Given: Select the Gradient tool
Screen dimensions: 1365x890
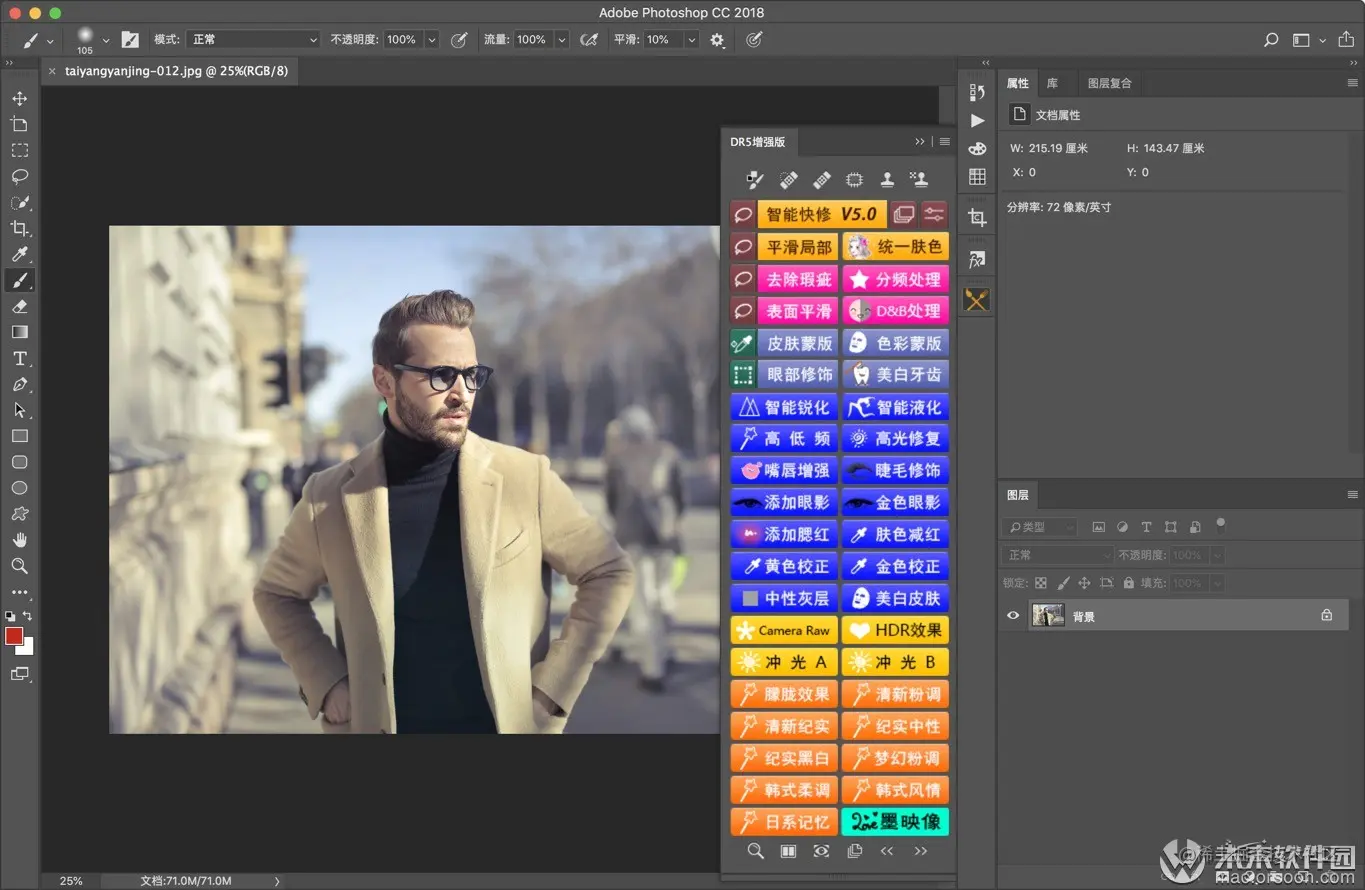Looking at the screenshot, I should point(19,333).
